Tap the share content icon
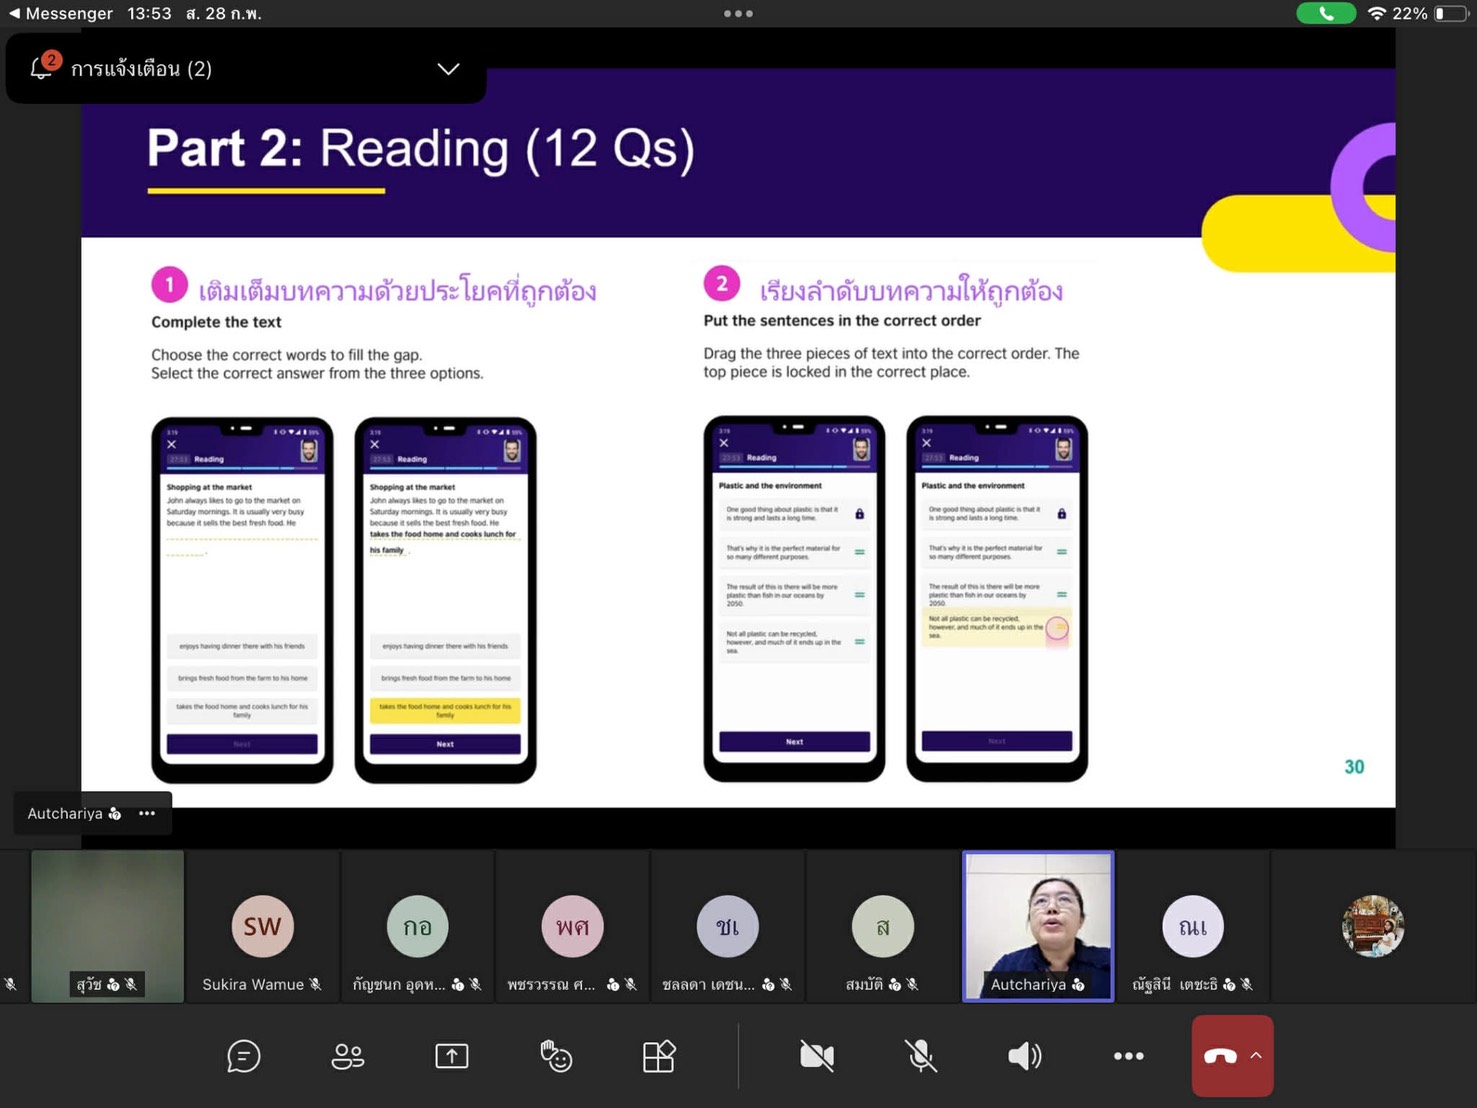This screenshot has height=1108, width=1477. click(x=451, y=1056)
